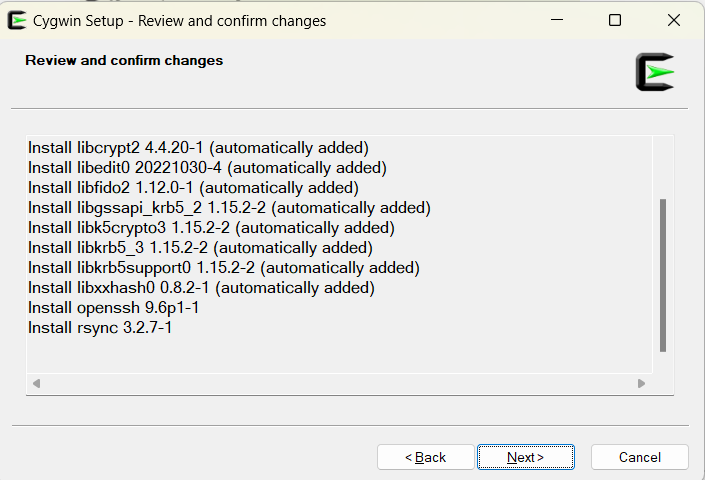Click the Install libedit0 20221030-4 entry
Image resolution: width=705 pixels, height=480 pixels.
click(x=207, y=168)
